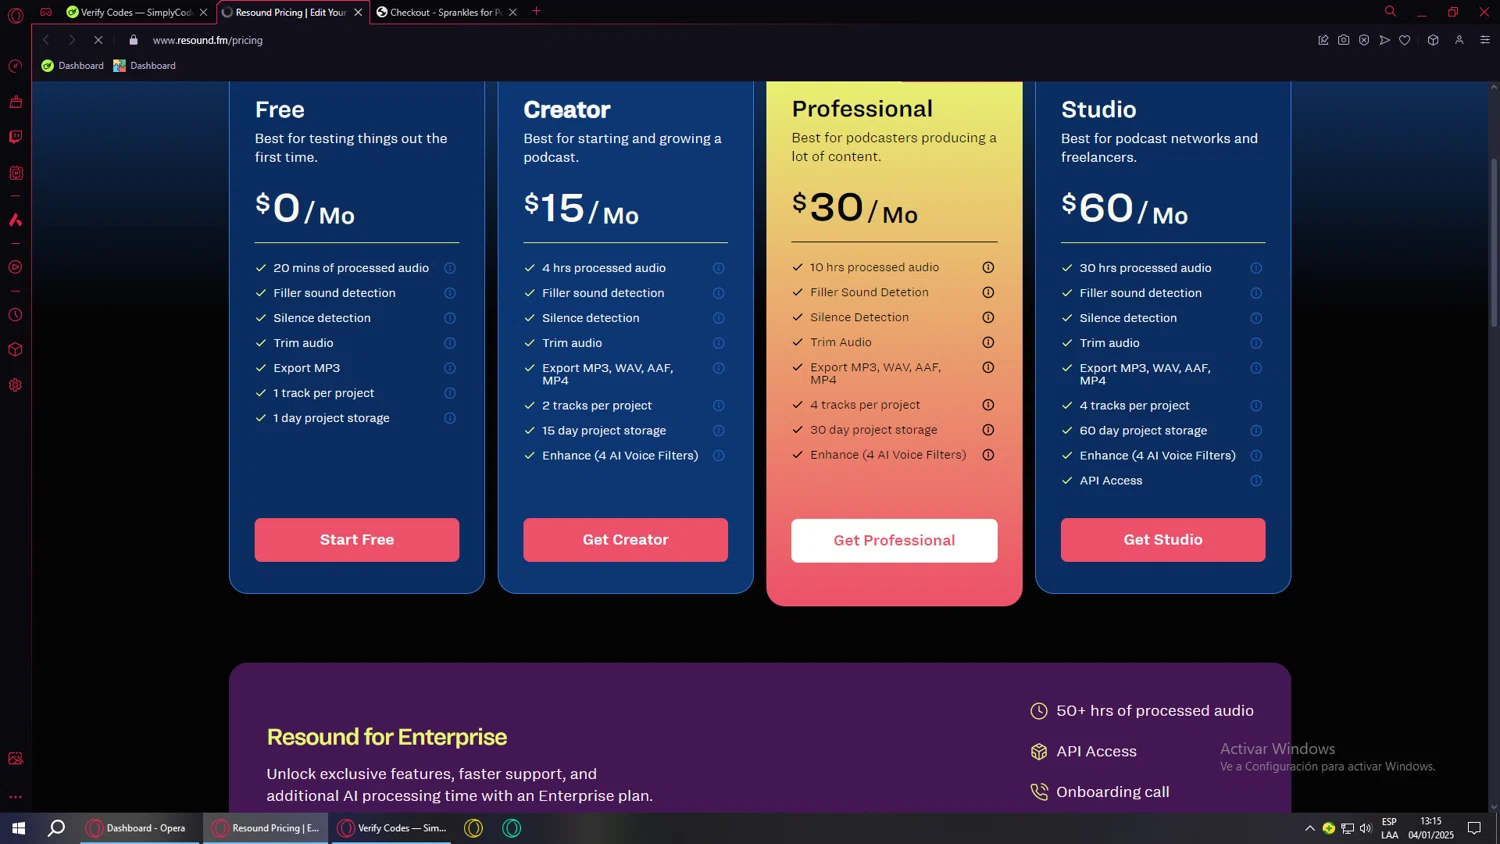Click the Get Studio button

pos(1163,540)
